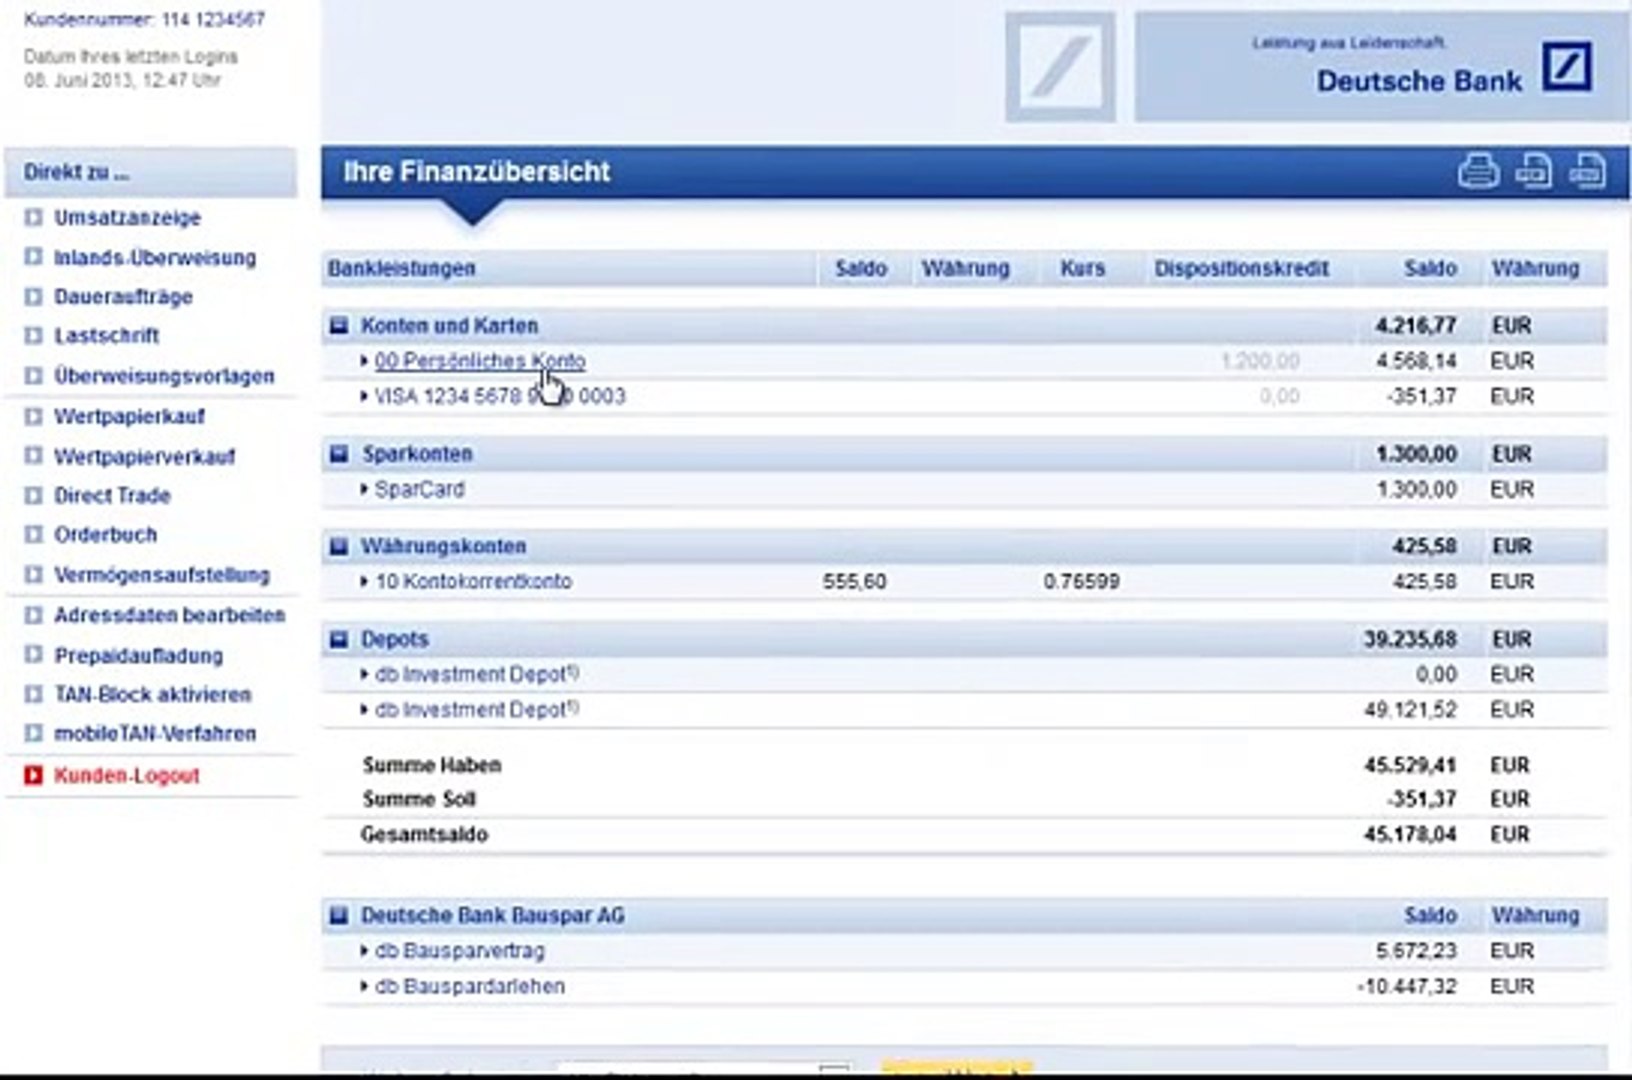Collapse the Währungskonten section
The image size is (1632, 1080).
click(340, 546)
